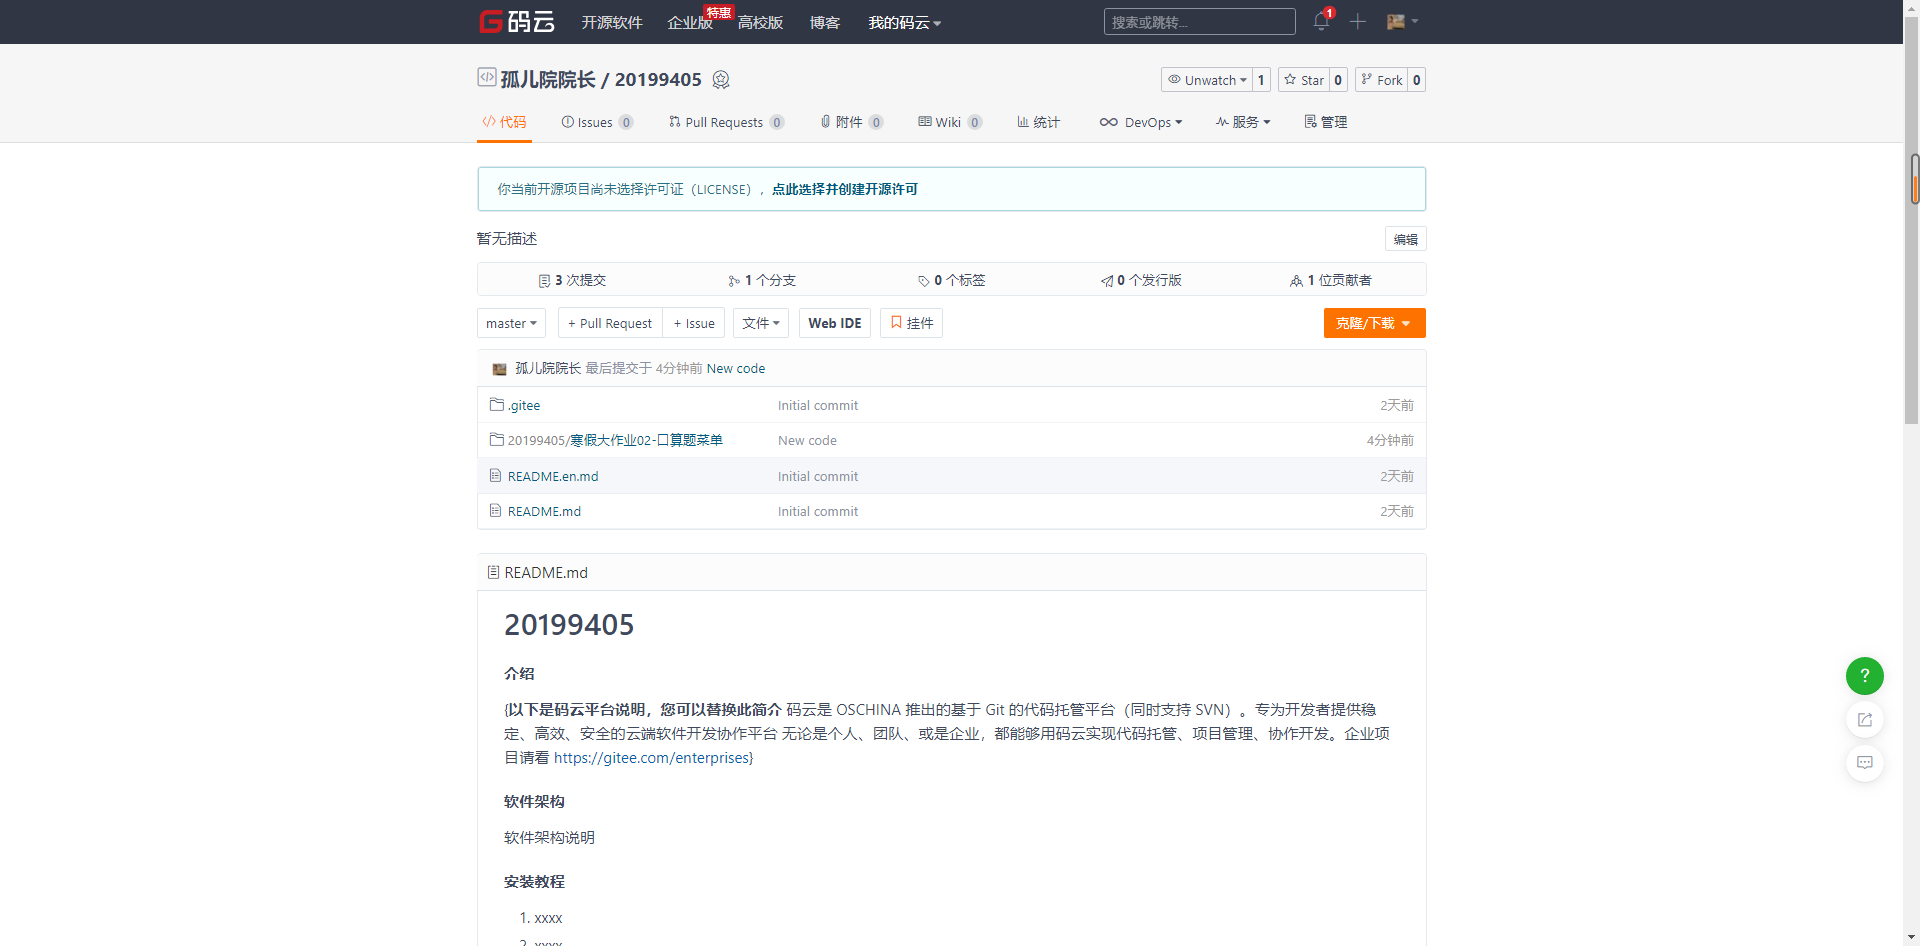The image size is (1920, 946).
Task: Click the 挂件 widget button
Action: [911, 323]
